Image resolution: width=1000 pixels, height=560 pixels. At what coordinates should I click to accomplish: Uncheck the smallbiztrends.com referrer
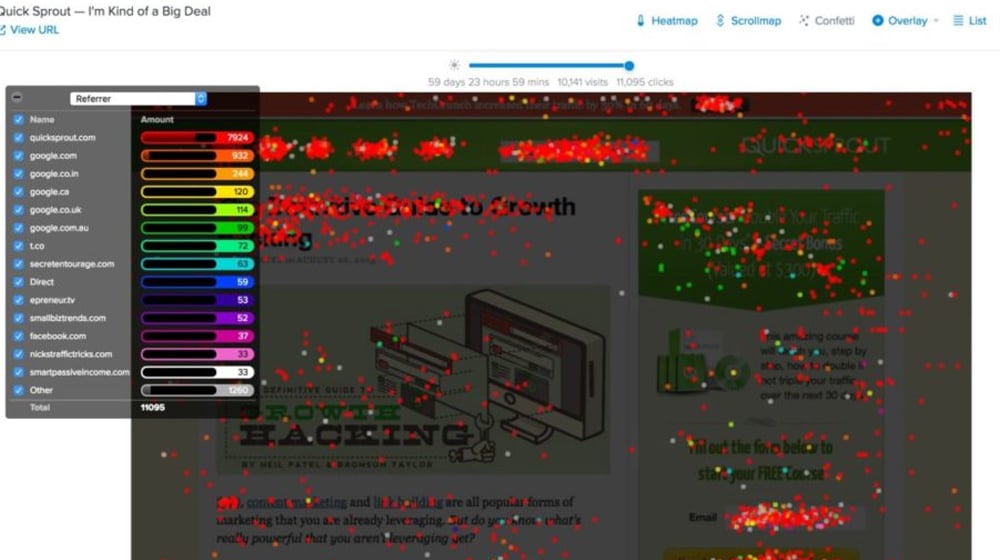point(18,318)
